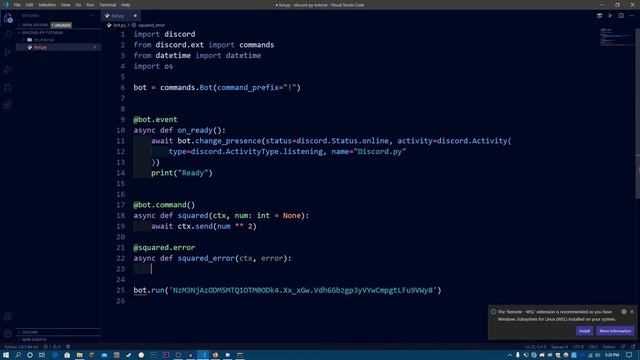640x360 pixels.
Task: Open Run and Debug view in activity bar
Action: (8, 70)
